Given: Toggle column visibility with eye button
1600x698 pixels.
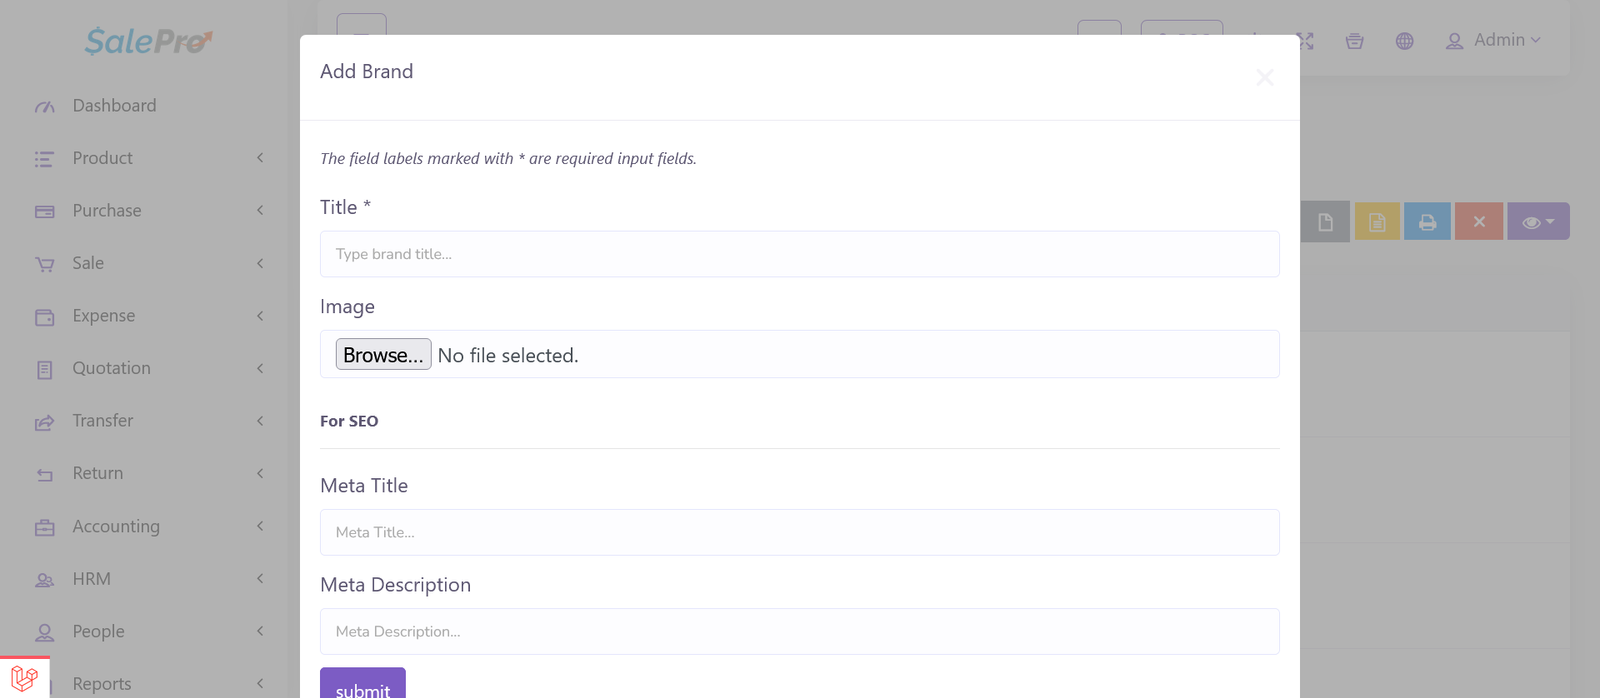Looking at the screenshot, I should pyautogui.click(x=1537, y=222).
